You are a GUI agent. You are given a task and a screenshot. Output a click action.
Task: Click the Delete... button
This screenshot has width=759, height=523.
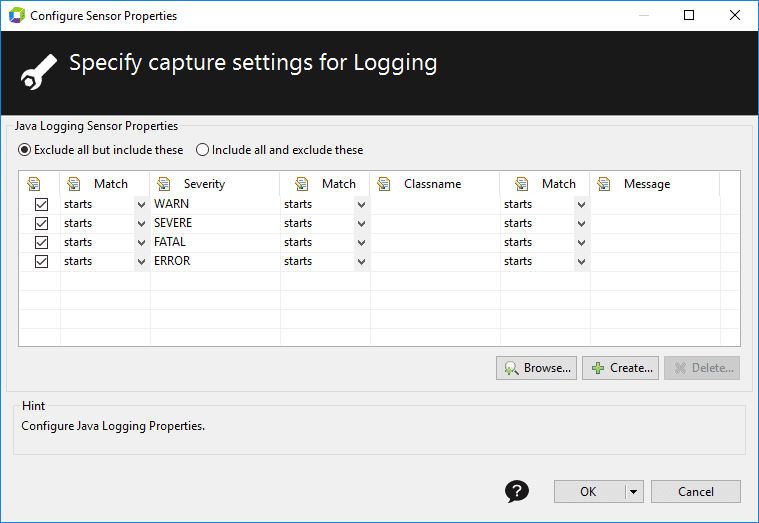point(702,368)
